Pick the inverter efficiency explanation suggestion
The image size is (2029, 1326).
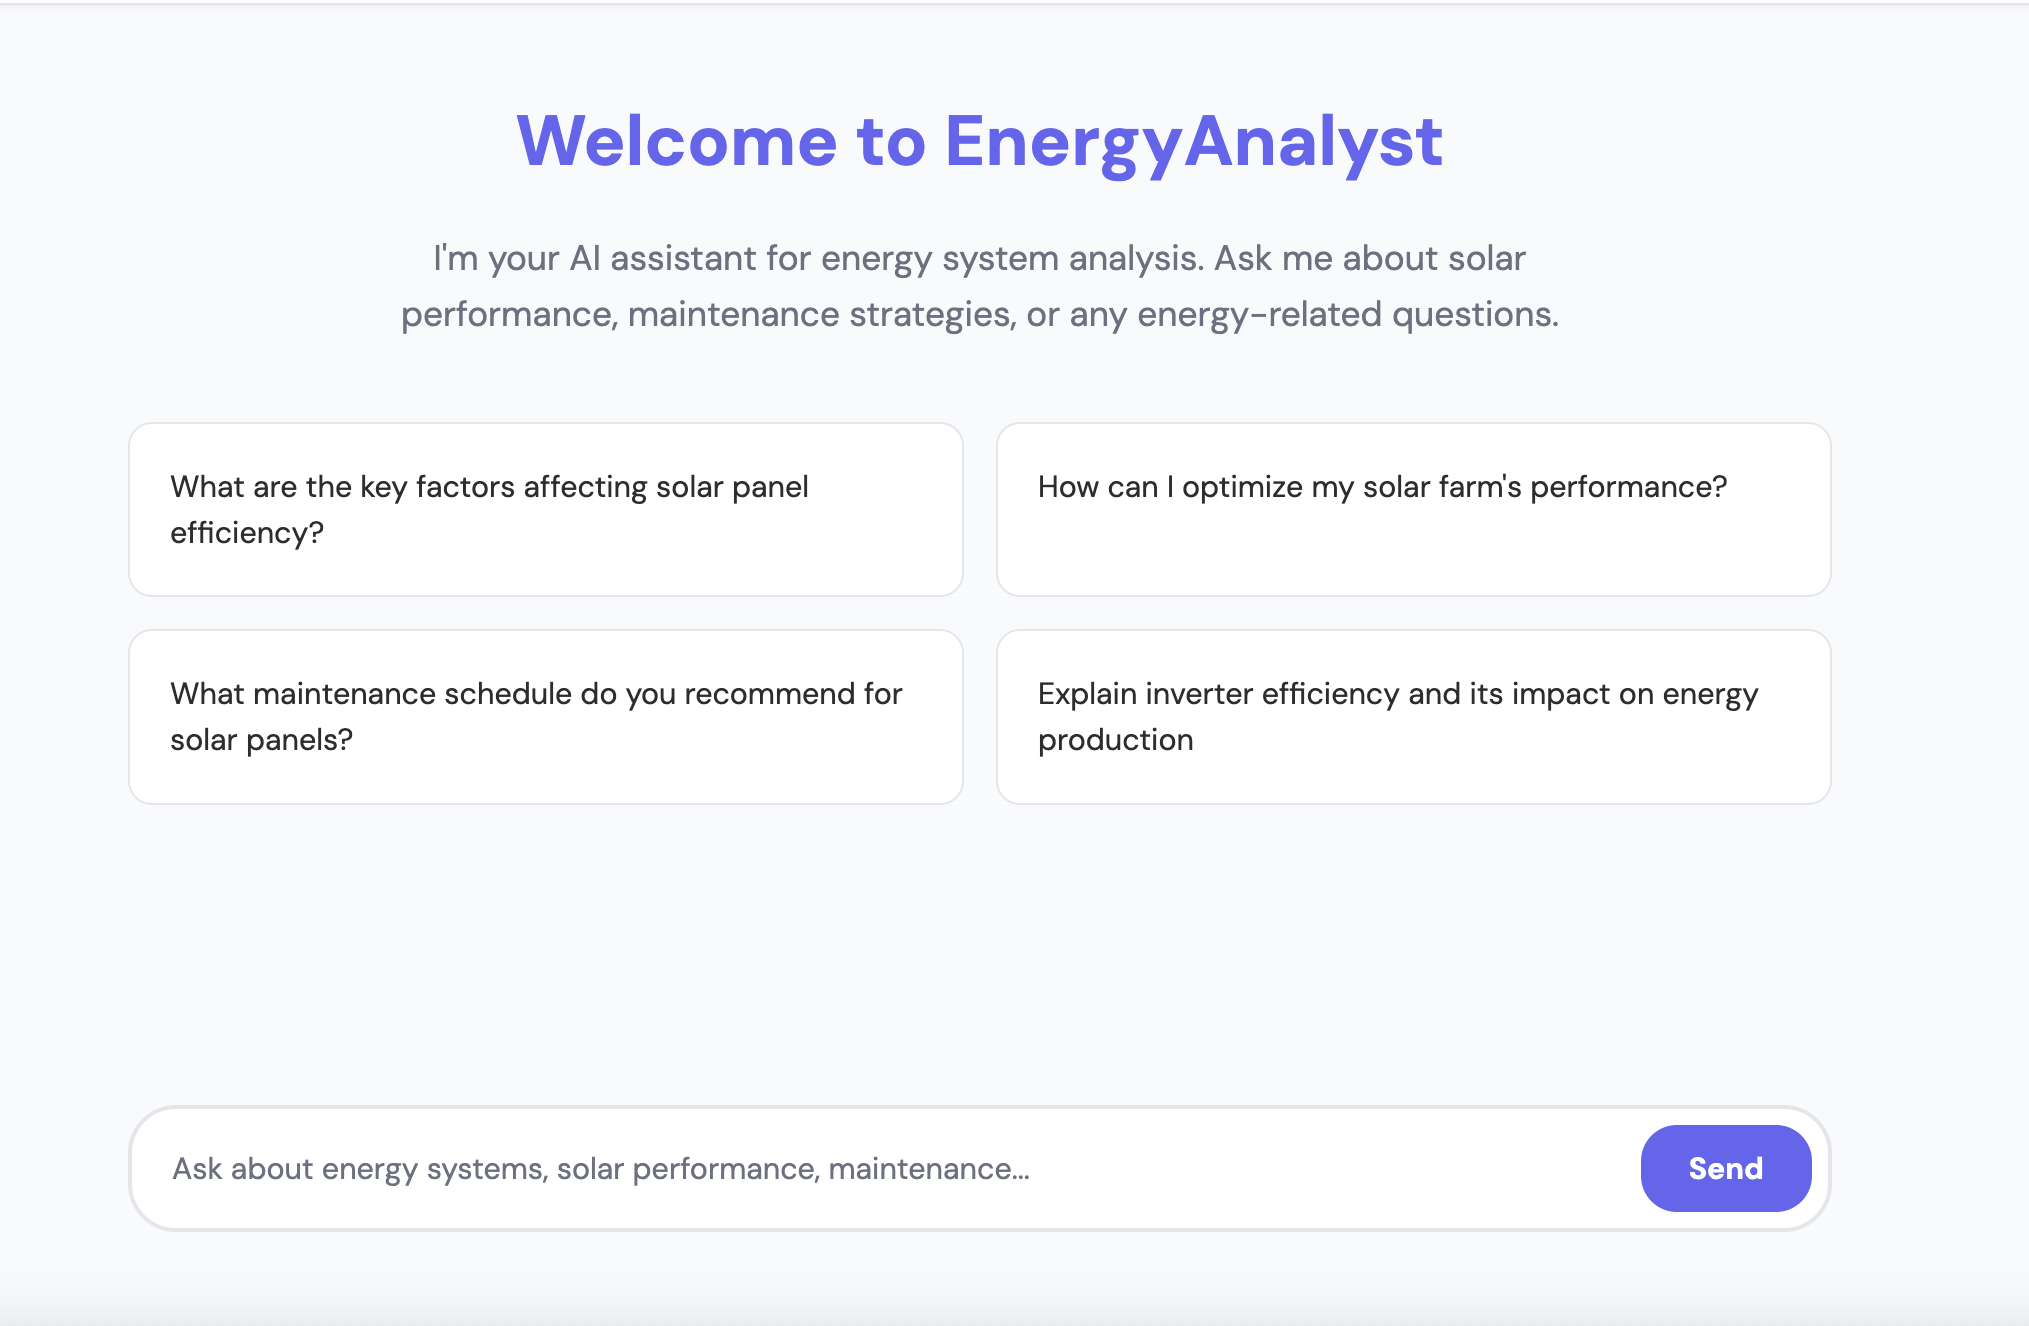coord(1413,716)
